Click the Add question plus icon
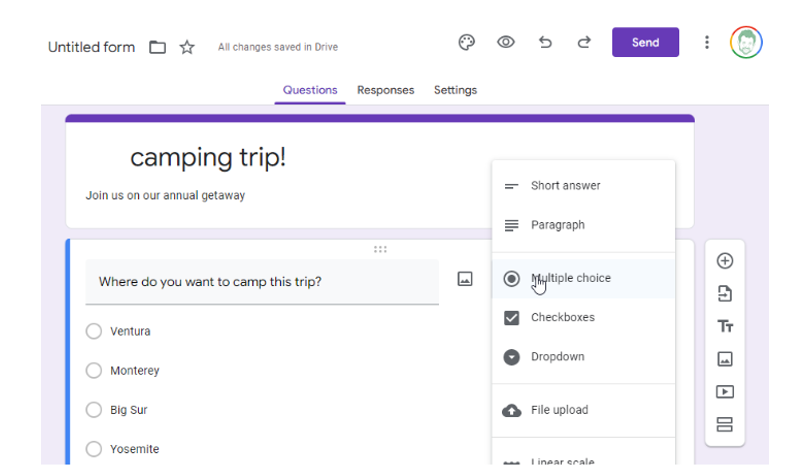Viewport: 788px width, 475px height. pos(725,261)
